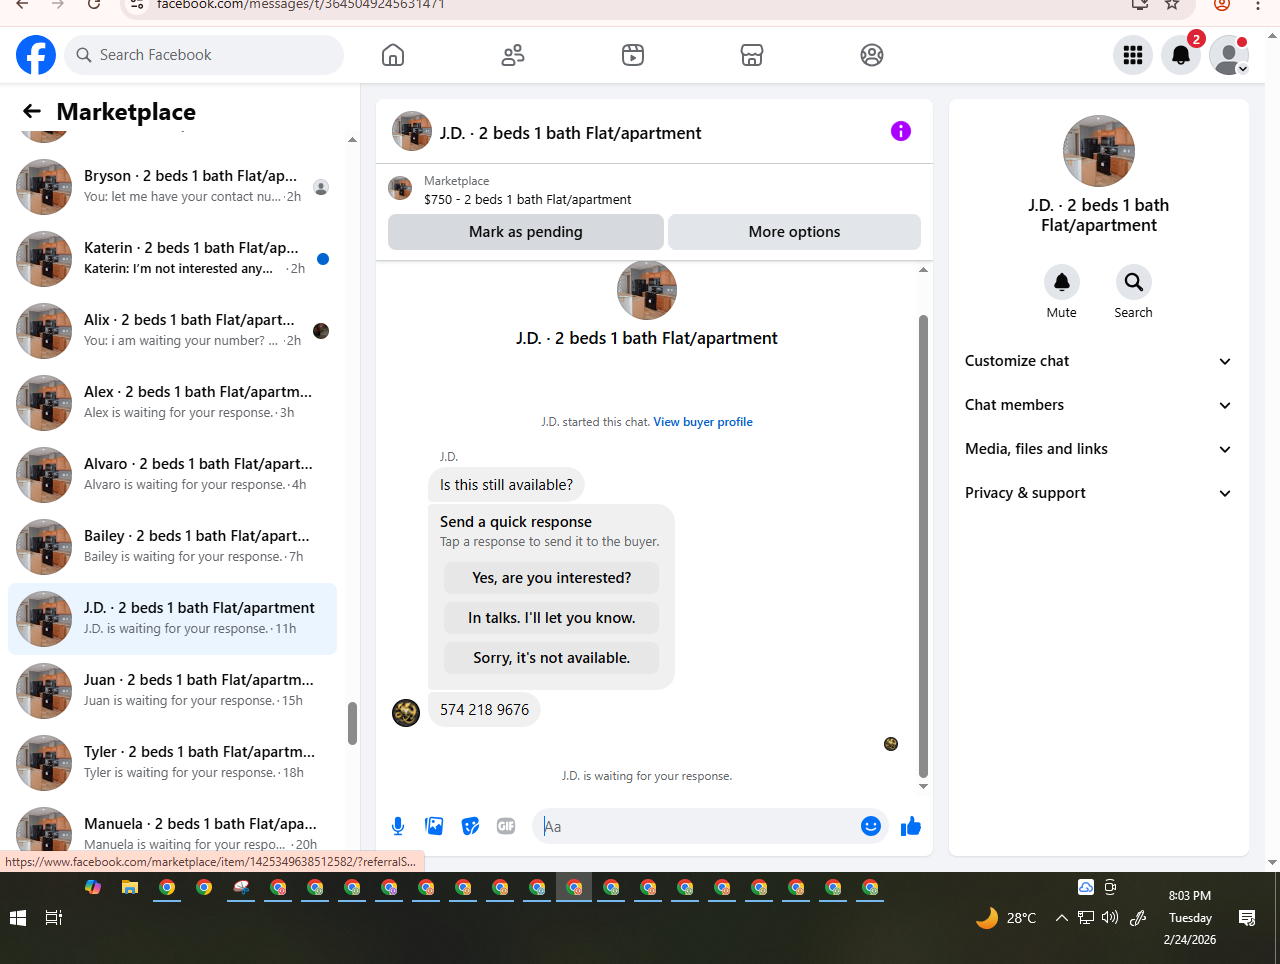1280x964 pixels.
Task: Choose a sticker icon
Action: click(x=470, y=826)
